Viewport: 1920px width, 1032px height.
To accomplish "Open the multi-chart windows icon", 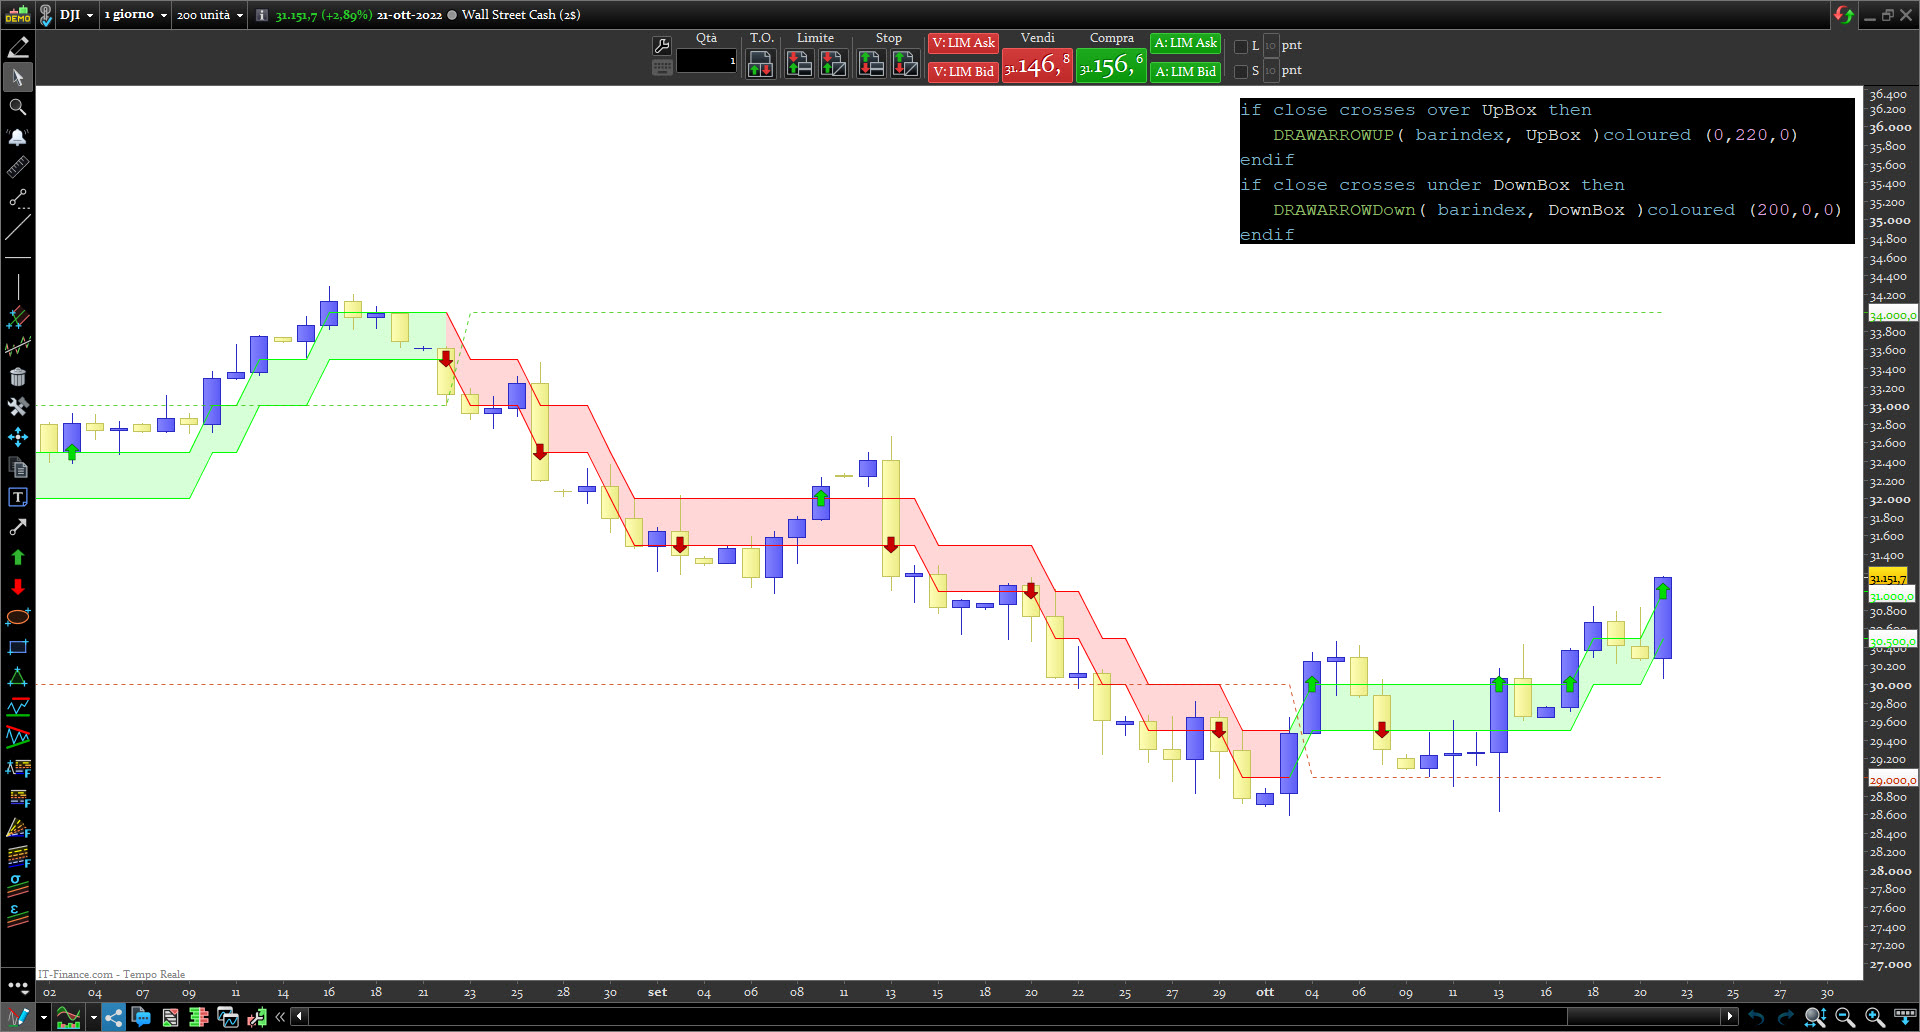I will click(228, 1017).
